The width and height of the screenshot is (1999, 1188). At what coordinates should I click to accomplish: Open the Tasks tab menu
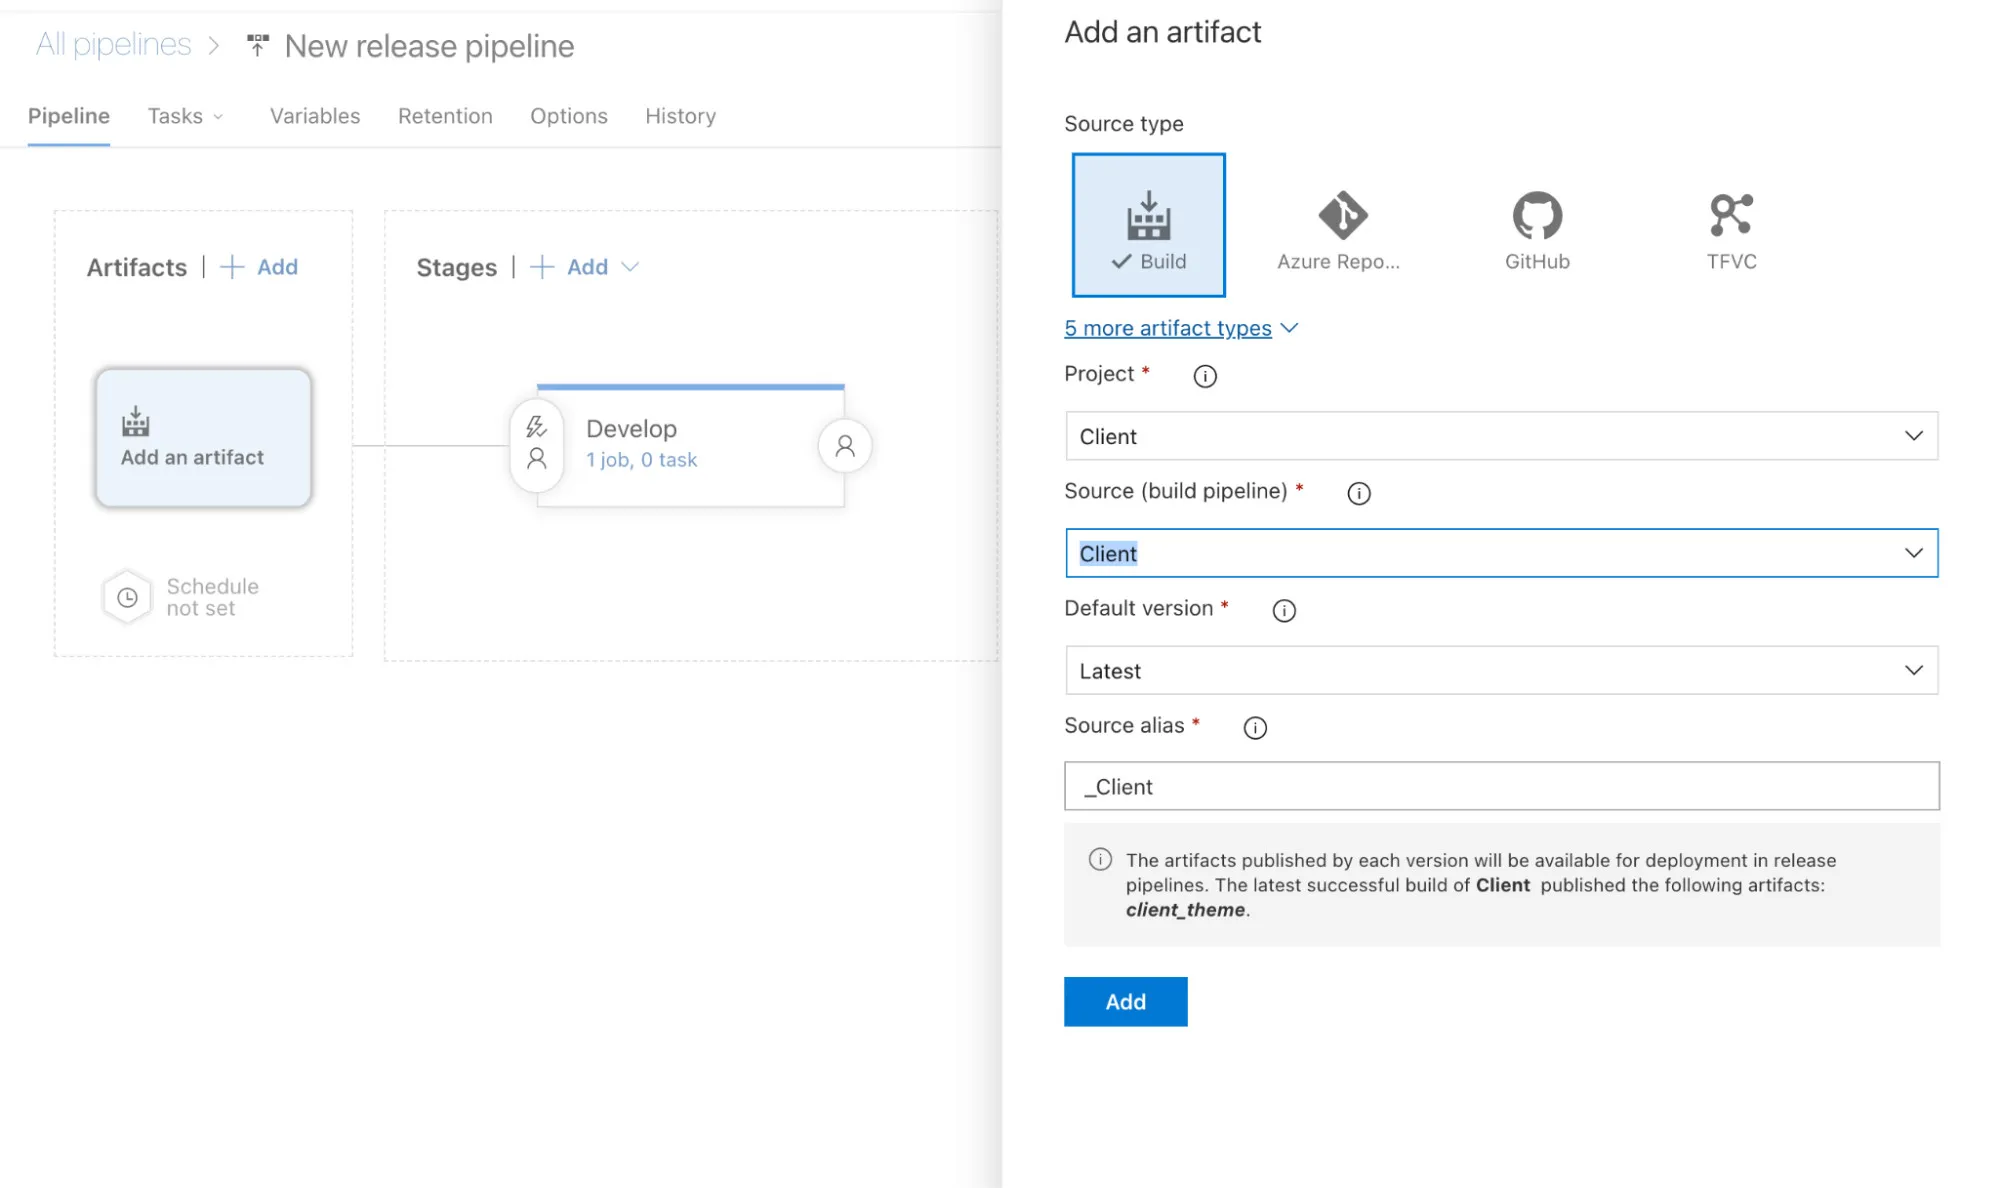coord(185,116)
